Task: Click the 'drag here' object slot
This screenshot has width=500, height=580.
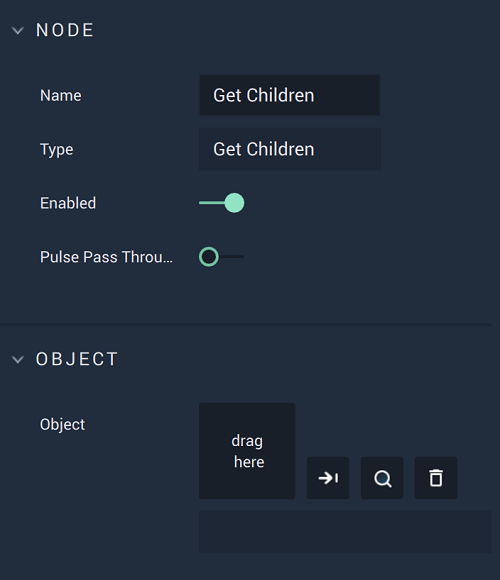Action: point(247,451)
